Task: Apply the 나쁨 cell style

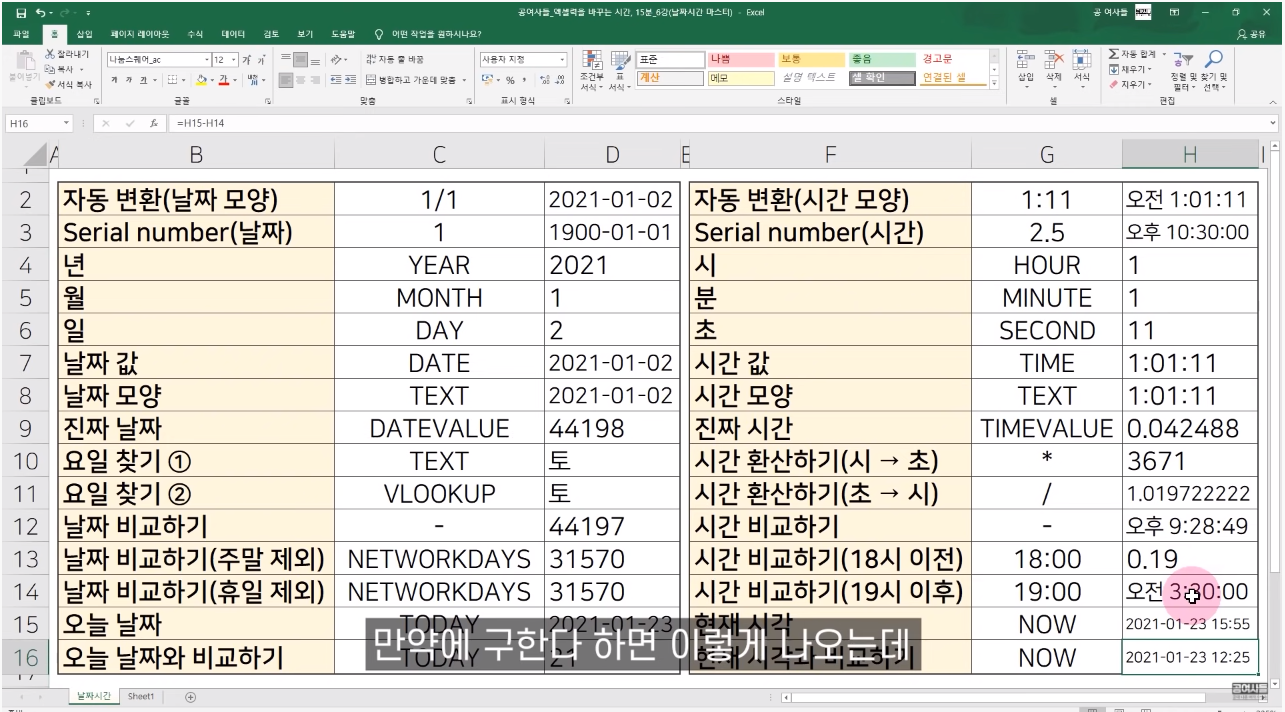Action: (x=741, y=59)
